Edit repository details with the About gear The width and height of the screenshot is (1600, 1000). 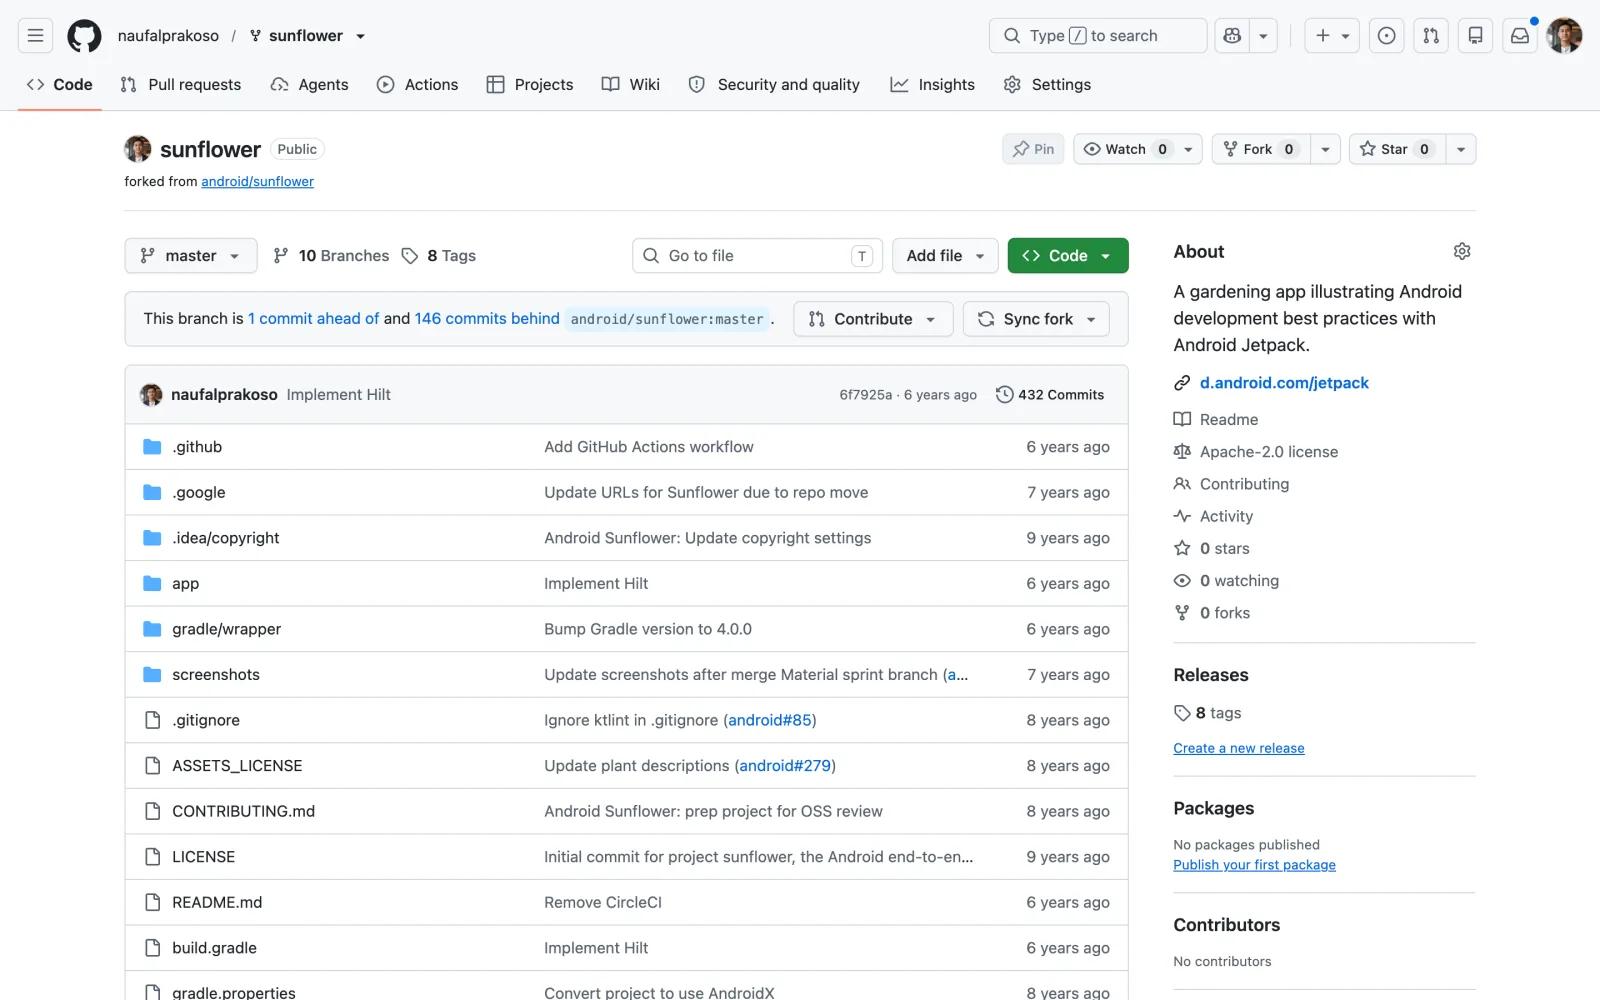tap(1462, 251)
